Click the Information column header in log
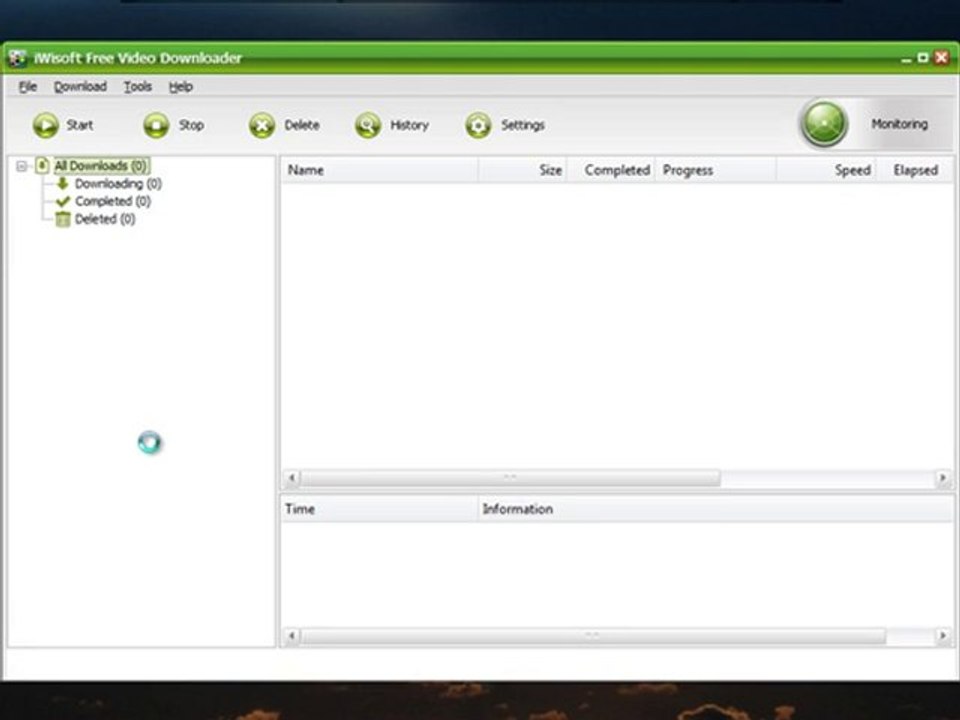Viewport: 960px width, 720px height. tap(716, 509)
